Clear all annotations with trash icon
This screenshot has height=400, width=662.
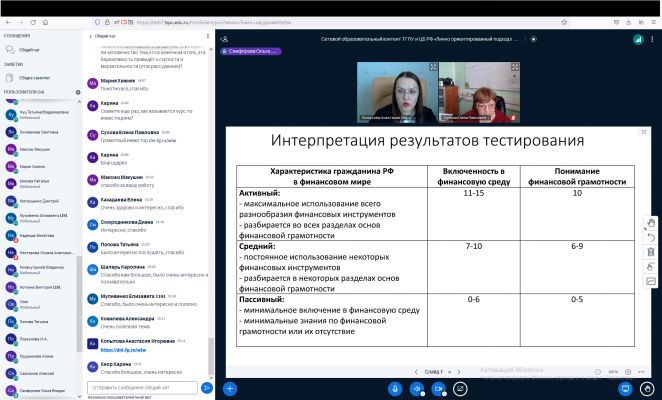click(x=651, y=252)
